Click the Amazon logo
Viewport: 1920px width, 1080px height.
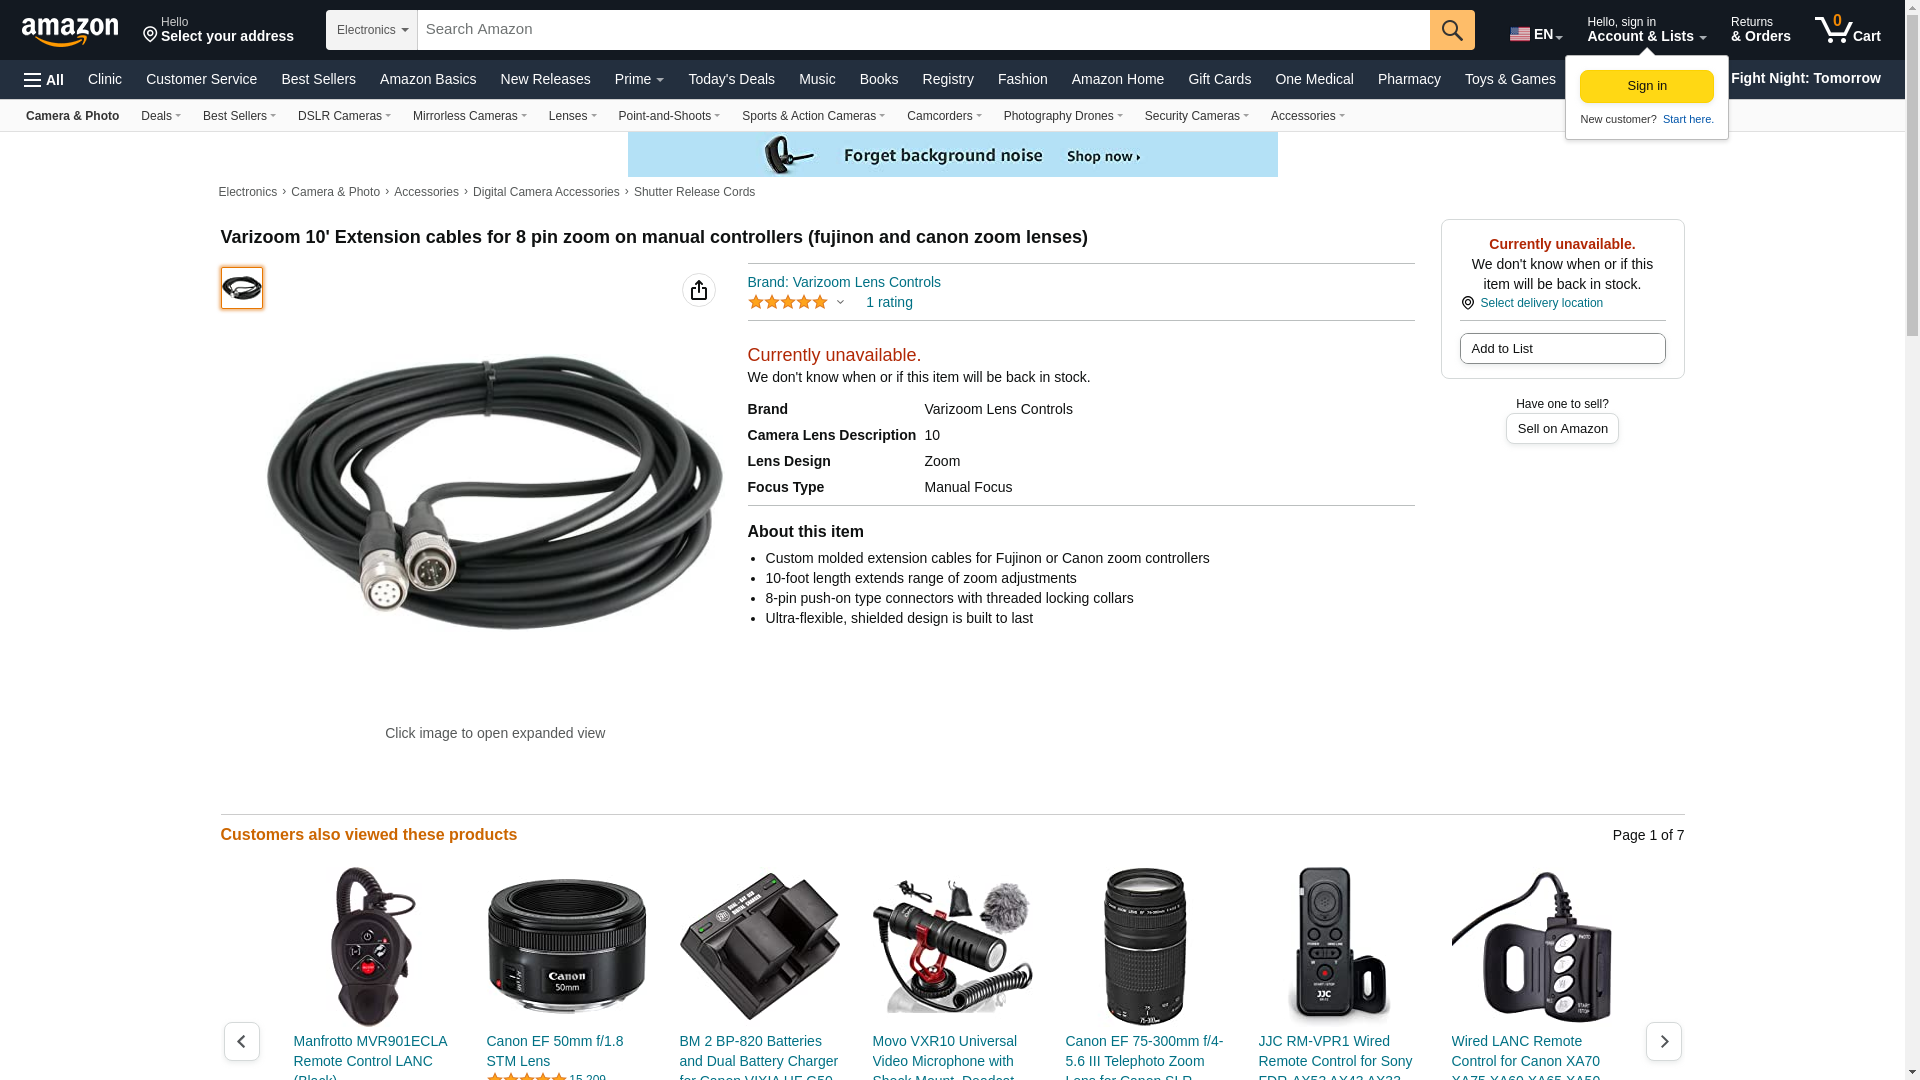pos(70,31)
